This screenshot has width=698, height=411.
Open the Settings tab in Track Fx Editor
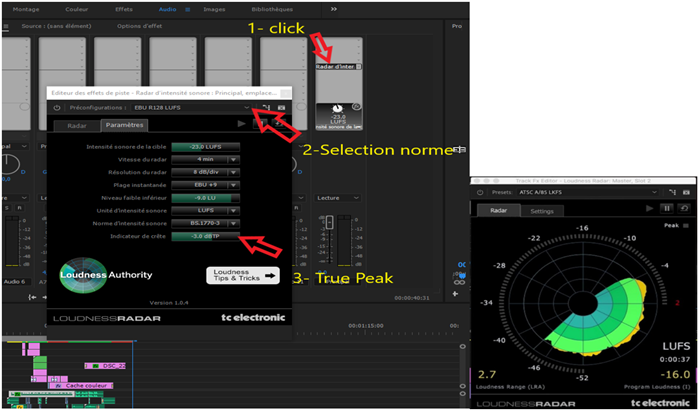click(542, 212)
